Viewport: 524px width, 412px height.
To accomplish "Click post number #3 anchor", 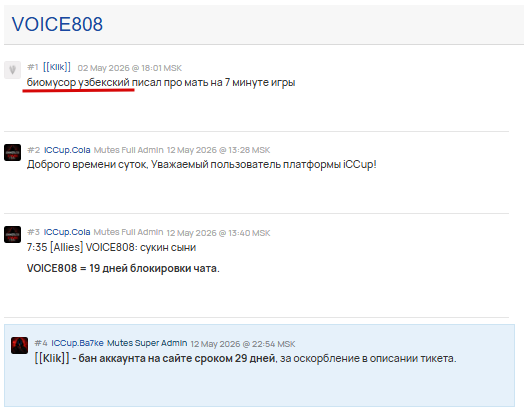I will point(33,232).
